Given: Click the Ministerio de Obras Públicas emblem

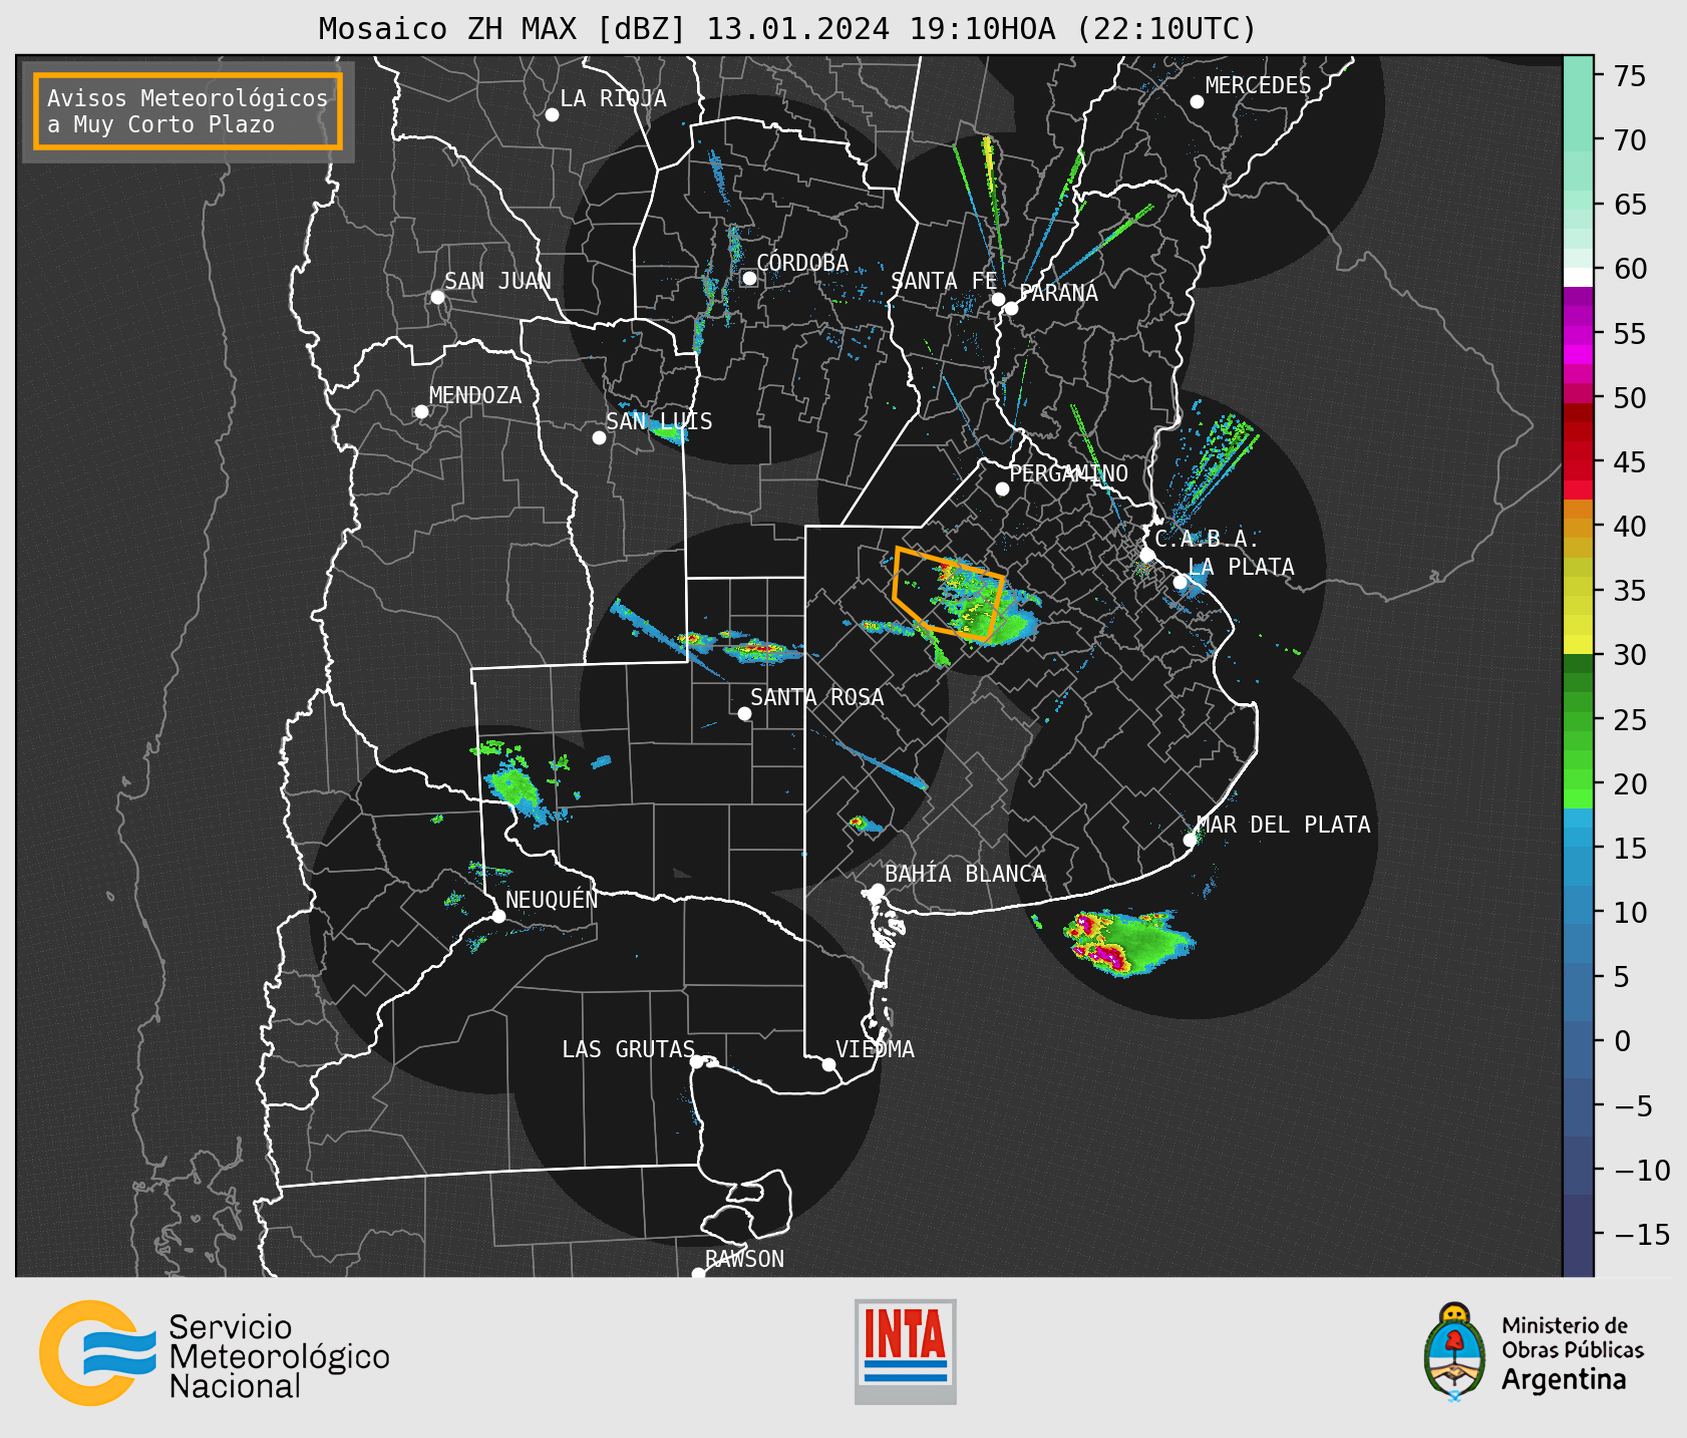Looking at the screenshot, I should point(1455,1351).
